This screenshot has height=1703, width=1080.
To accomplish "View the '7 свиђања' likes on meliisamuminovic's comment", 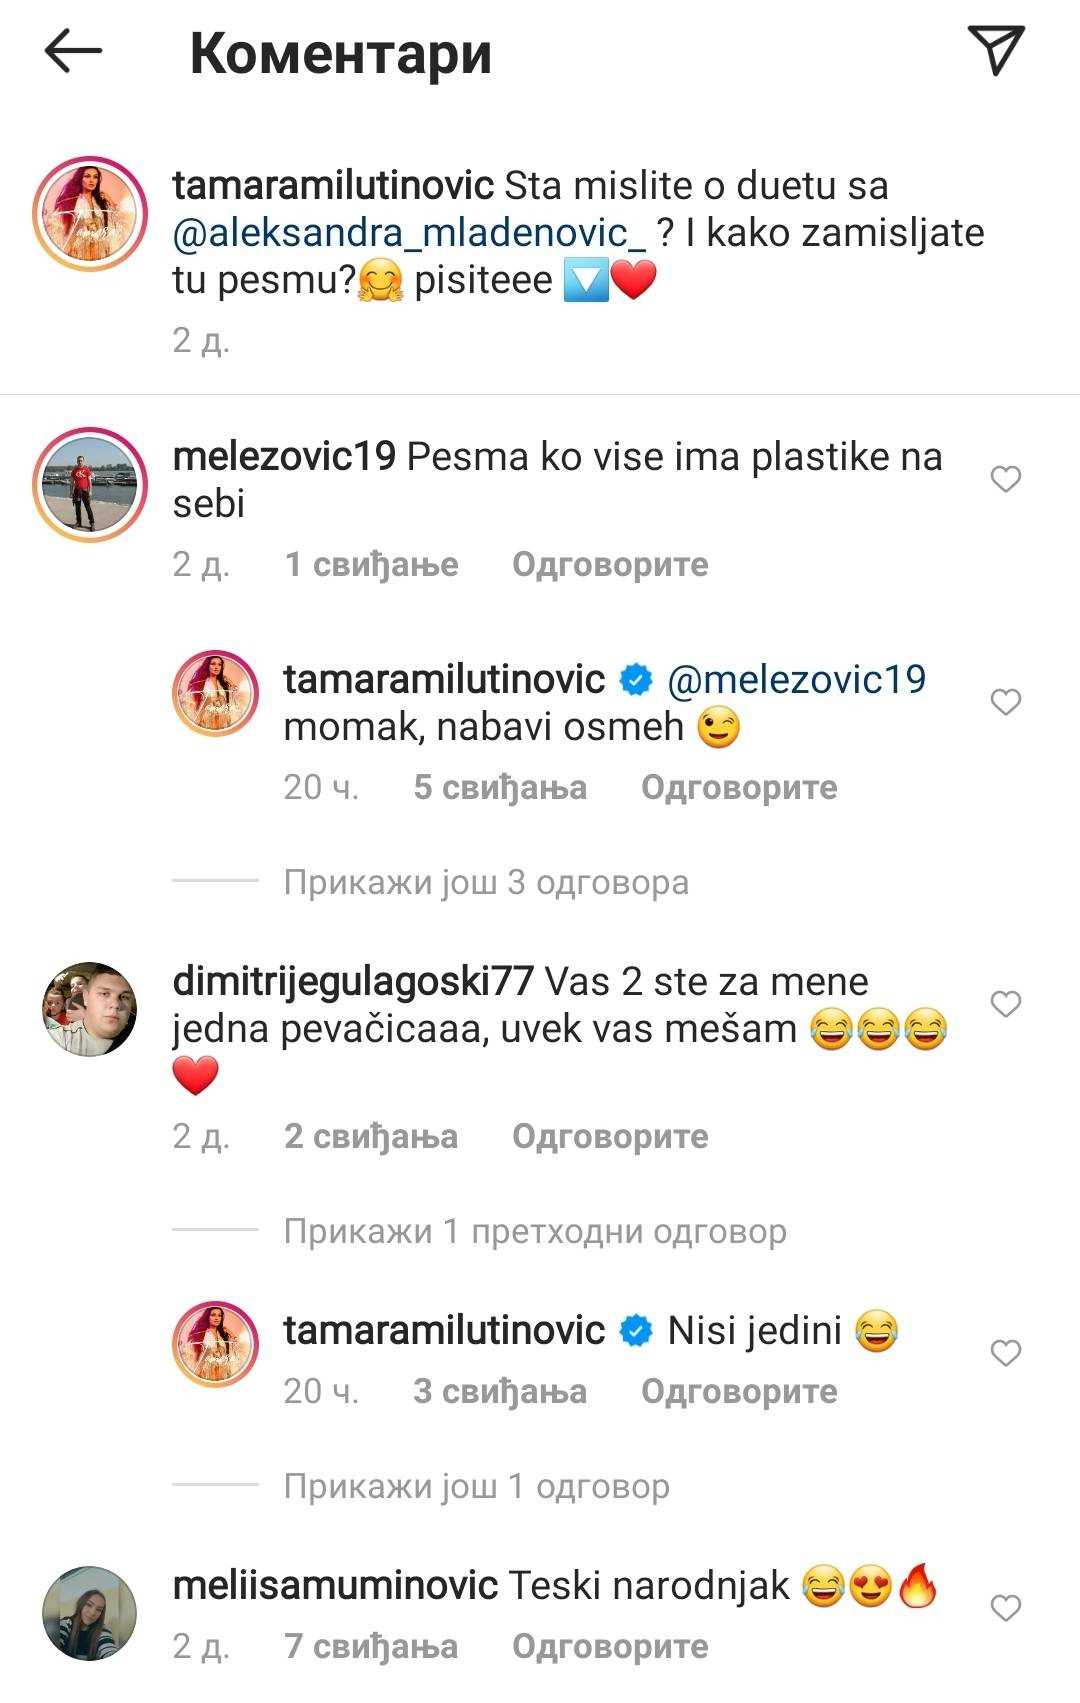I will tap(371, 1646).
